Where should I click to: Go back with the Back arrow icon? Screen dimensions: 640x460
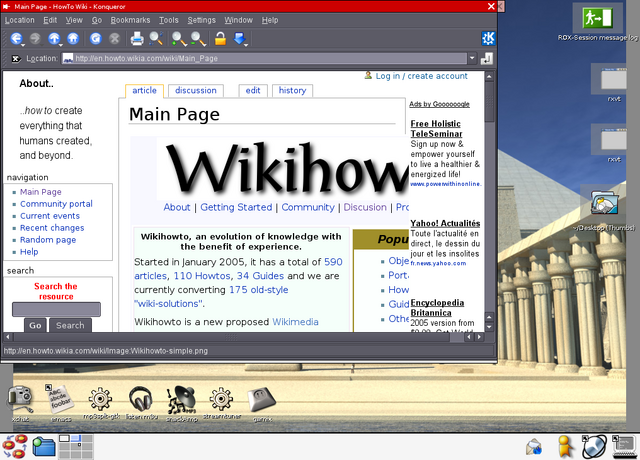coord(16,38)
